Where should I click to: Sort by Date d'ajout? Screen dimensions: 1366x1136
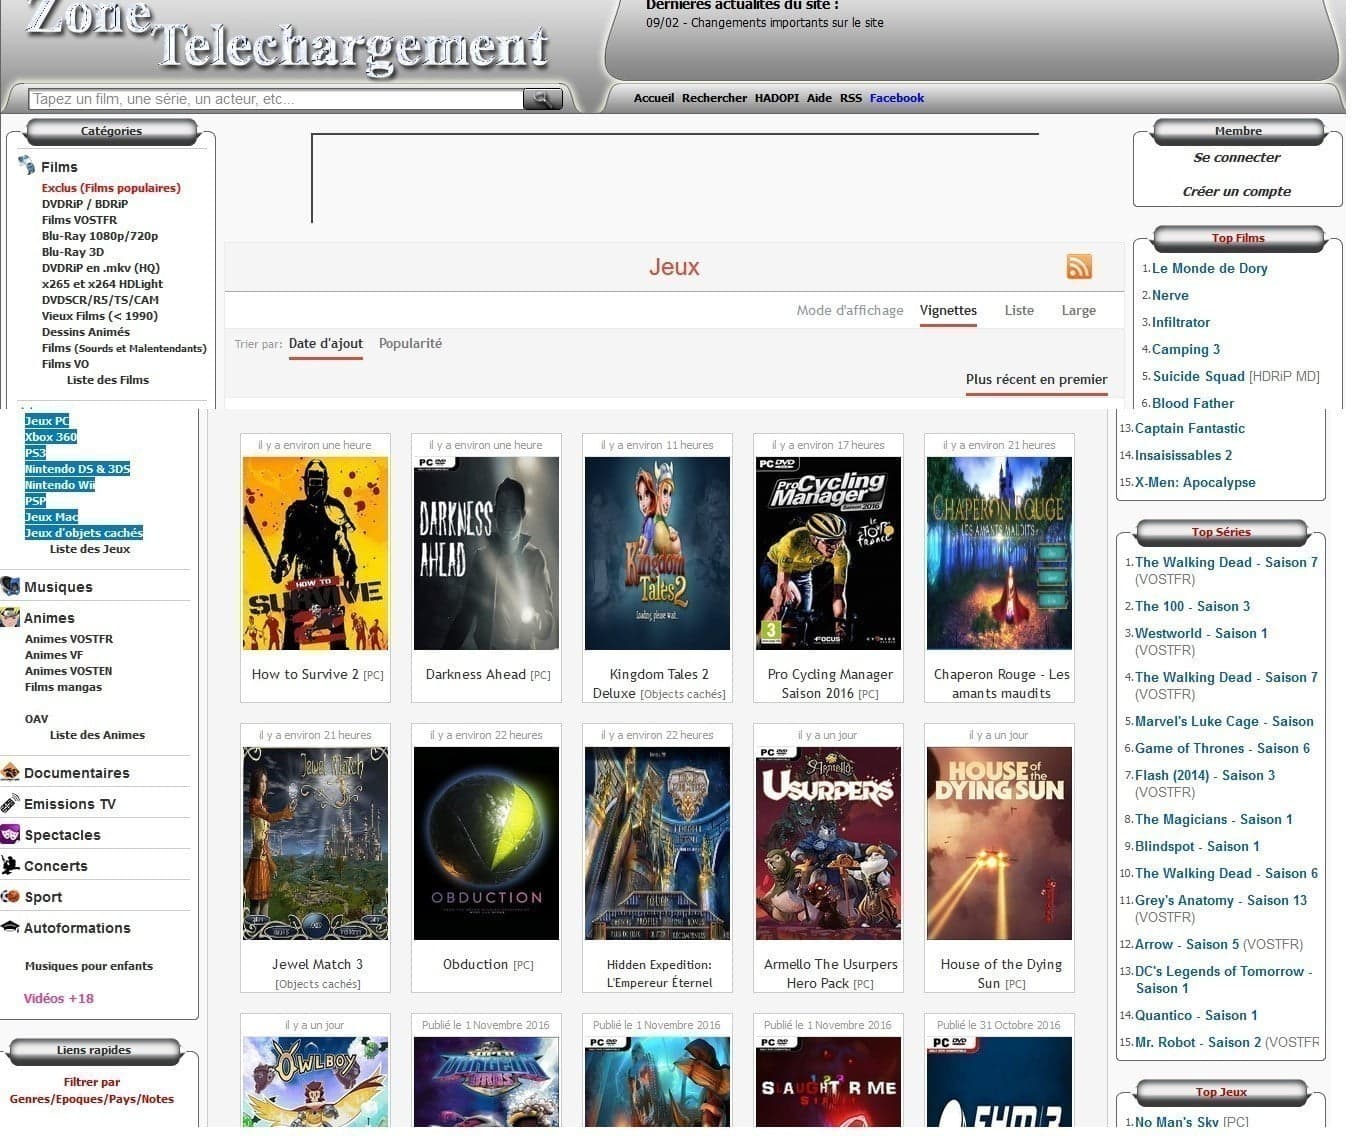325,343
